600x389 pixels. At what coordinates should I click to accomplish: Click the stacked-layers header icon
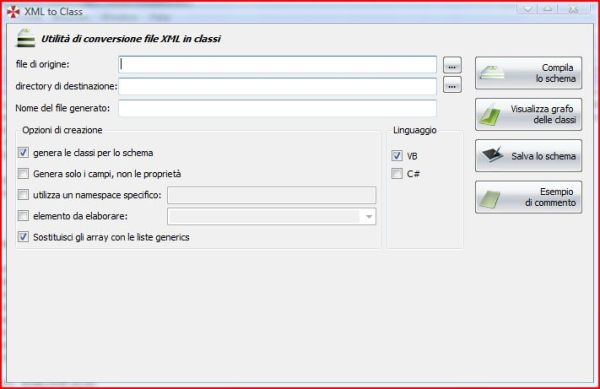point(26,38)
